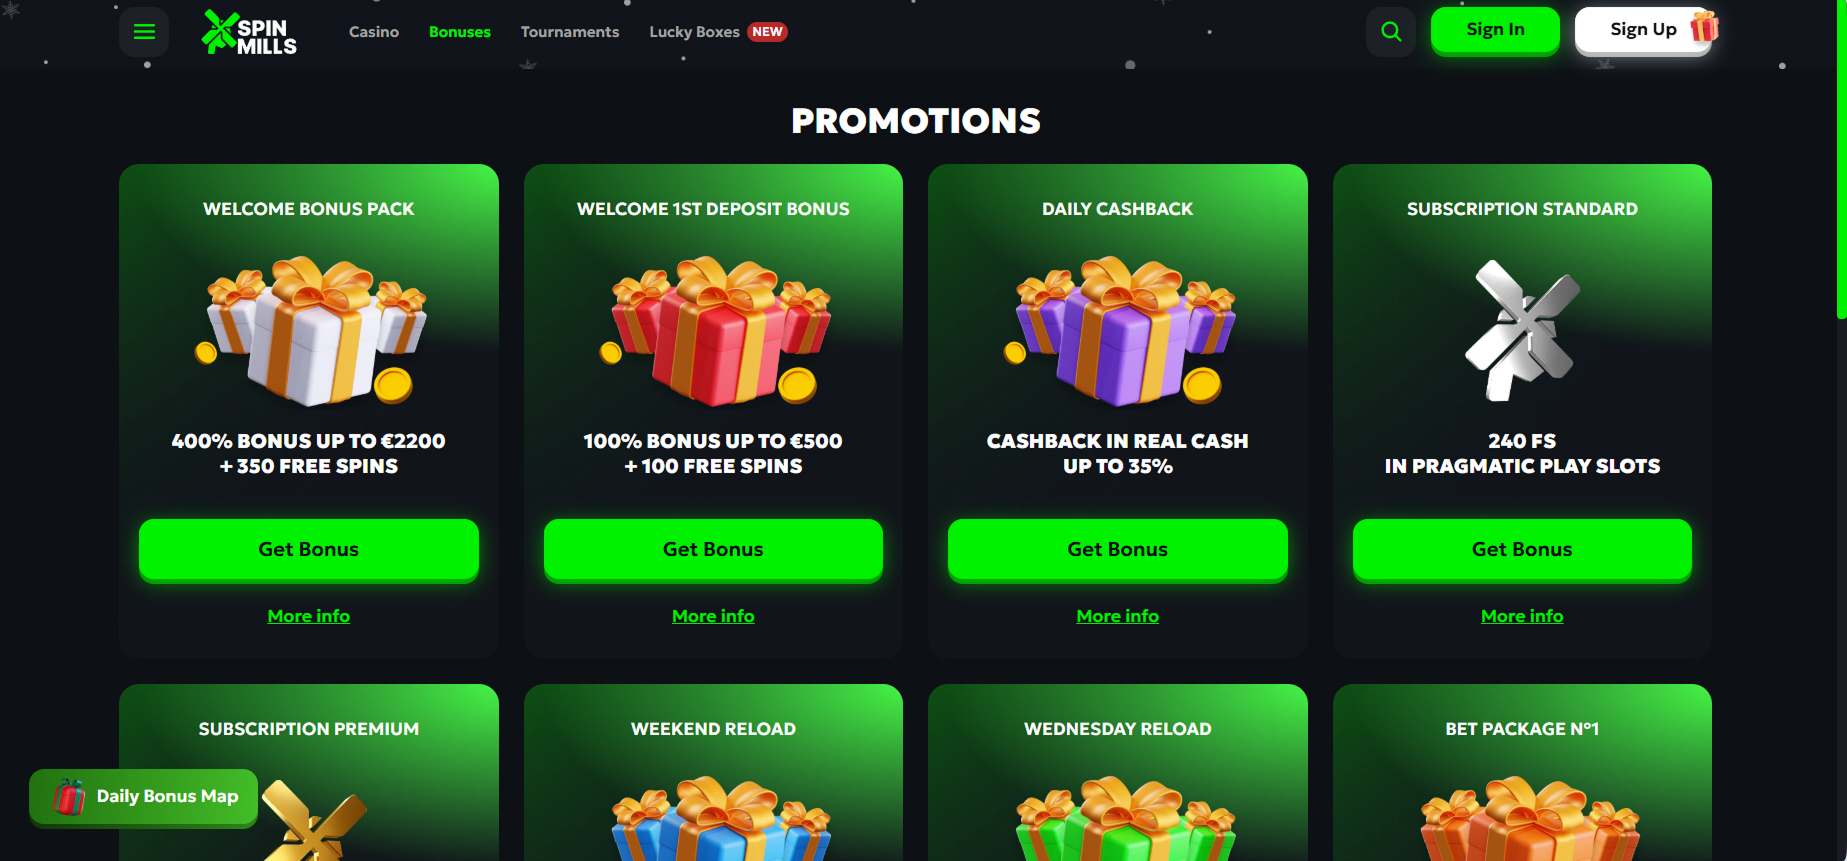The image size is (1847, 861).
Task: Click the gold windmill premium icon
Action: [x=314, y=820]
